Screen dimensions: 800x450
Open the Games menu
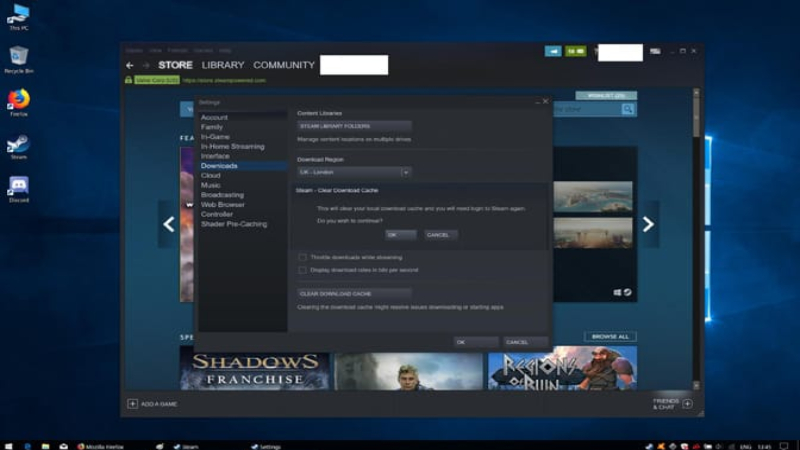(x=203, y=51)
